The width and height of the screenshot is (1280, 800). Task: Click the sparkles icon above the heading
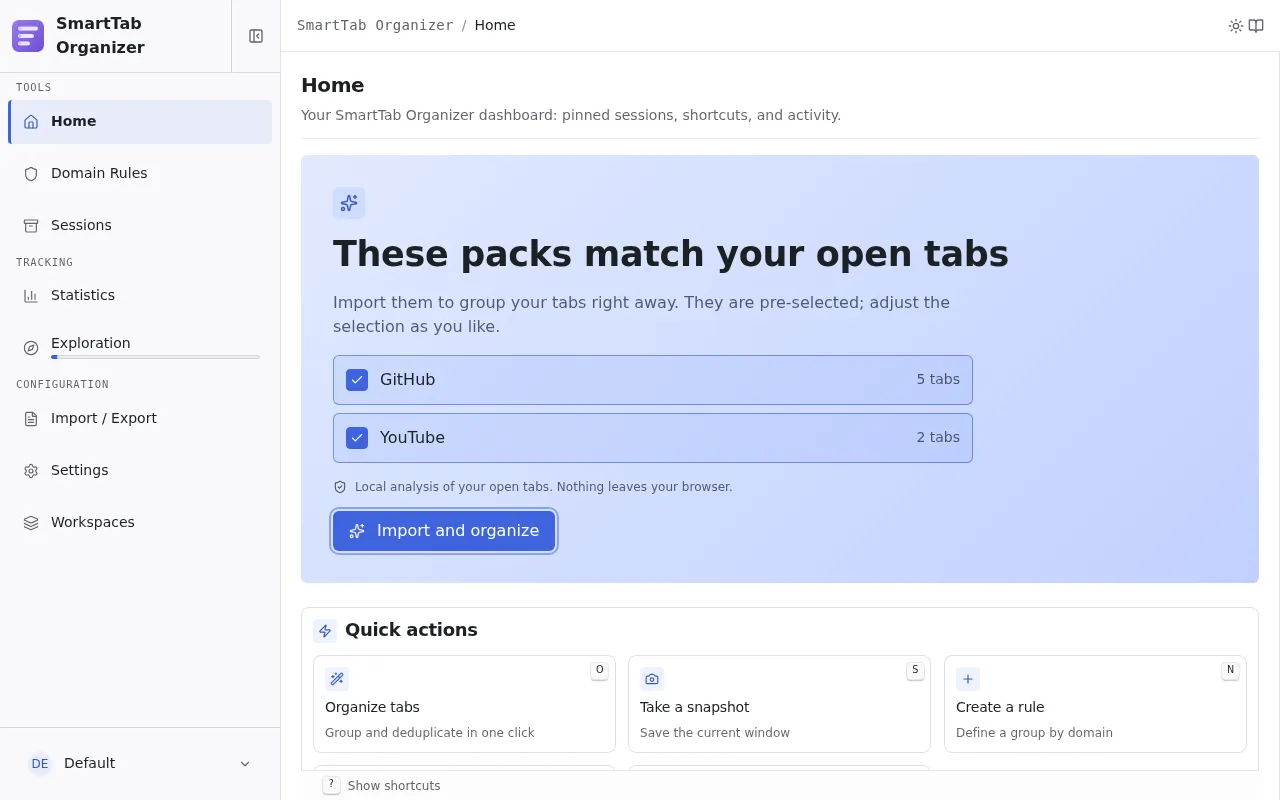pyautogui.click(x=349, y=203)
